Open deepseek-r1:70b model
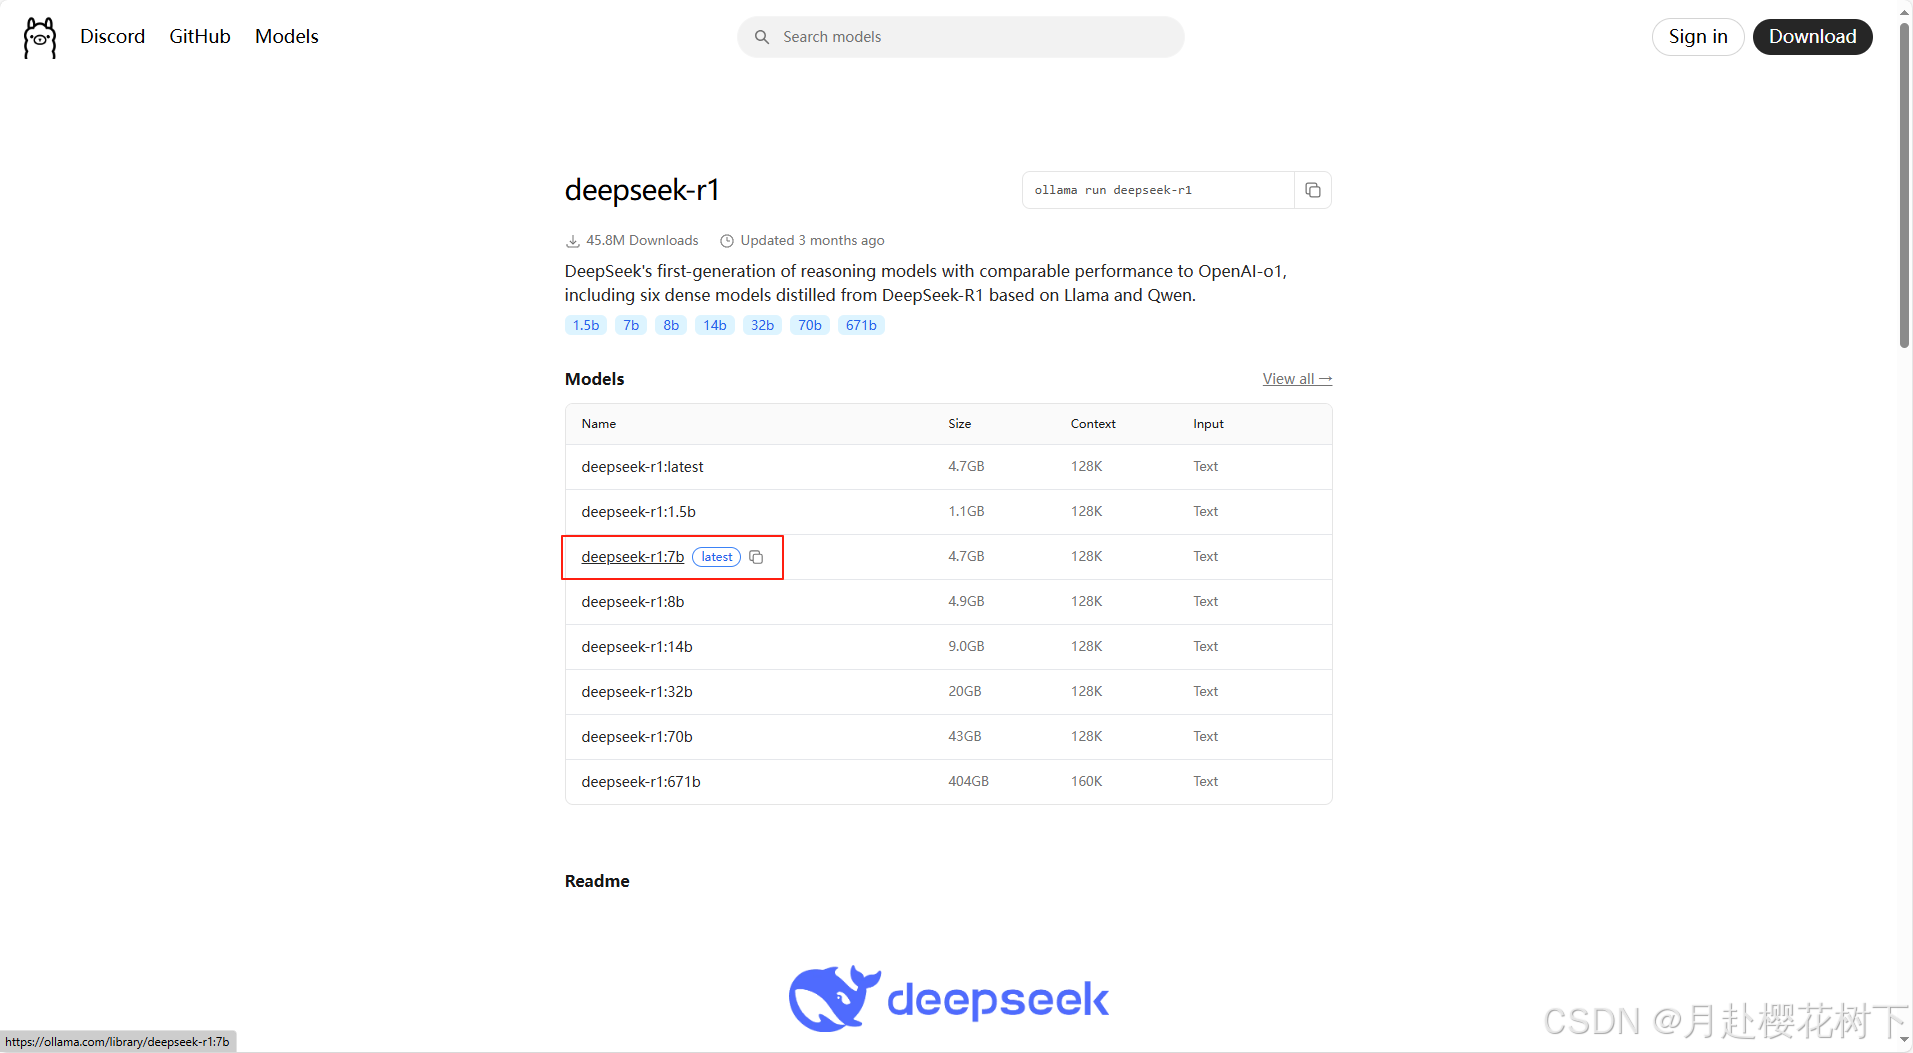 [637, 737]
